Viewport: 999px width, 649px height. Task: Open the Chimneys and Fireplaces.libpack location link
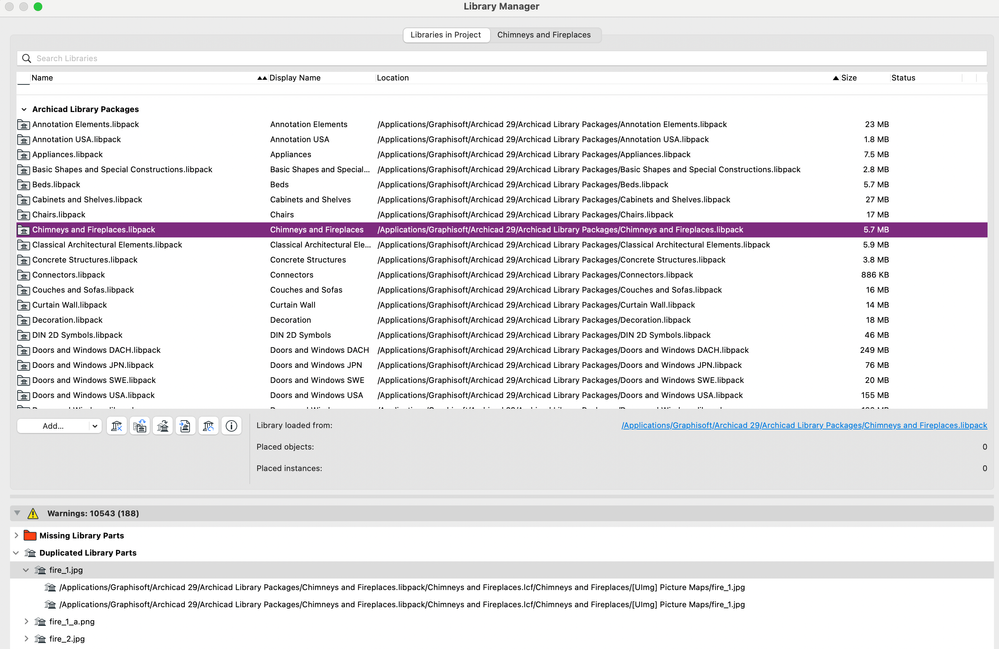point(804,425)
